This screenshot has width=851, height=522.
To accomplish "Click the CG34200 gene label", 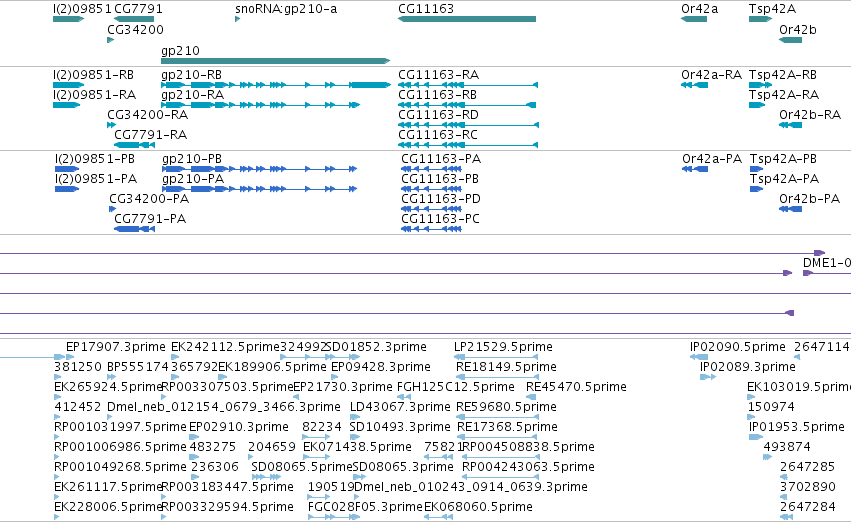I will 135,30.
